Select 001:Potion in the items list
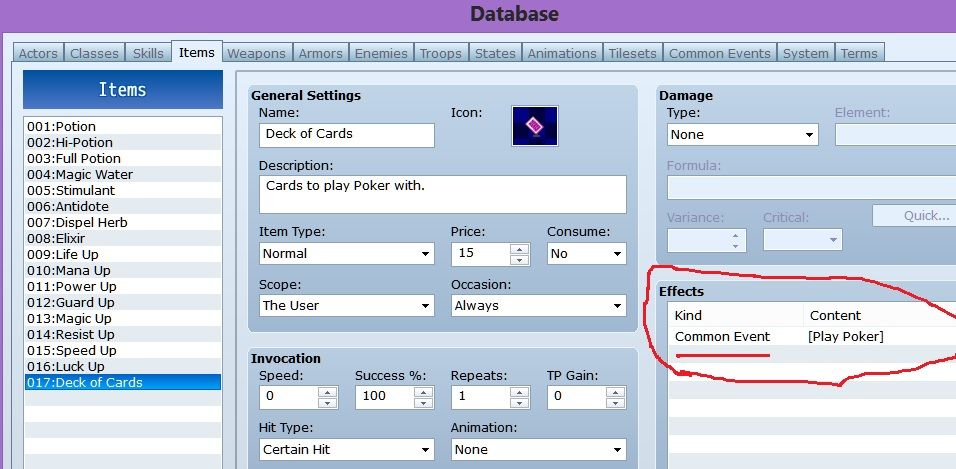The height and width of the screenshot is (469, 956). pos(122,126)
